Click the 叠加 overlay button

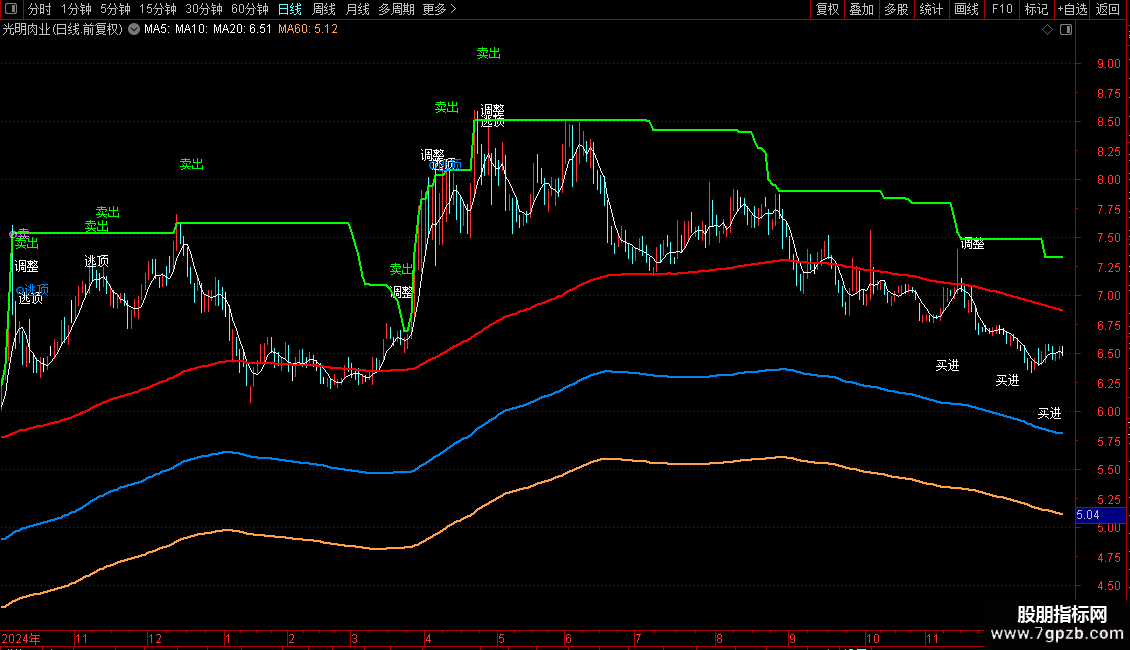[x=861, y=9]
